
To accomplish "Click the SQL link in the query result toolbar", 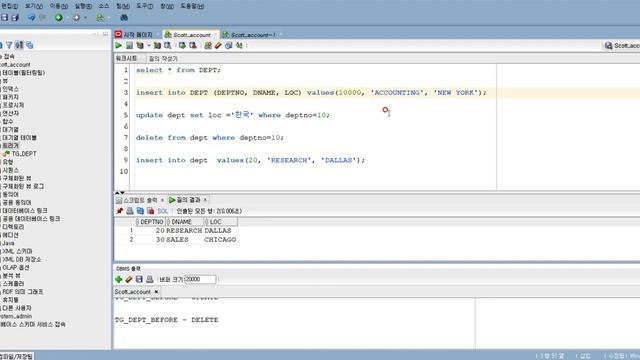I will [162, 211].
